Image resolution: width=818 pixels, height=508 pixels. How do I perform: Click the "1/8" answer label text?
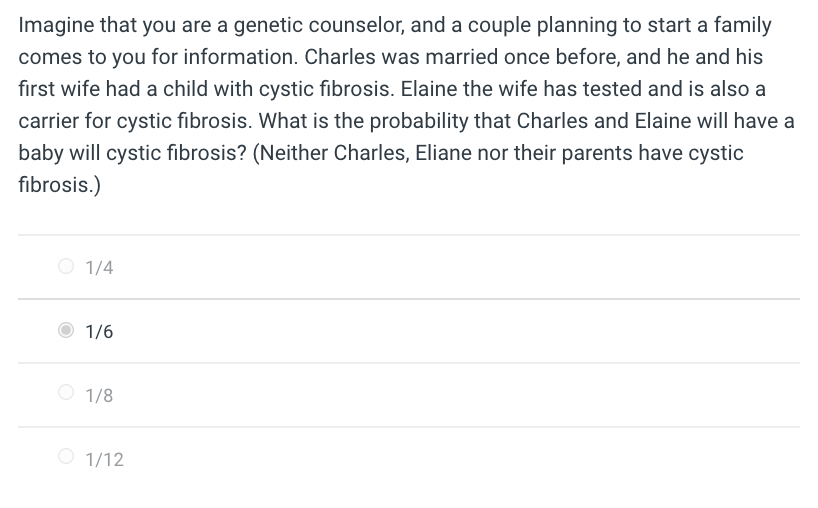99,396
